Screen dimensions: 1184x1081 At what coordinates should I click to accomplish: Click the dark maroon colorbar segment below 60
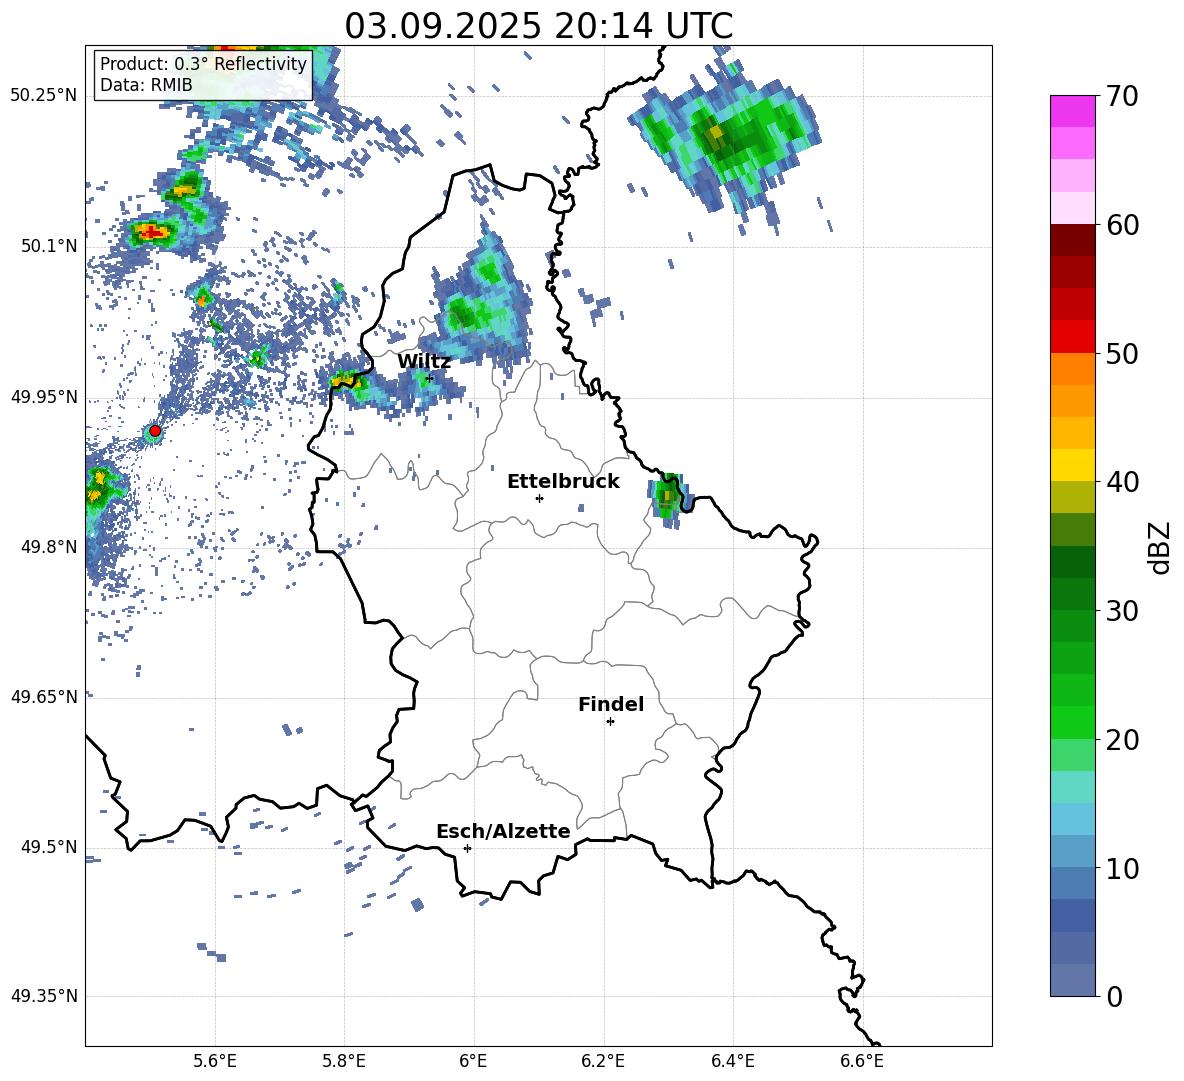(x=1073, y=240)
